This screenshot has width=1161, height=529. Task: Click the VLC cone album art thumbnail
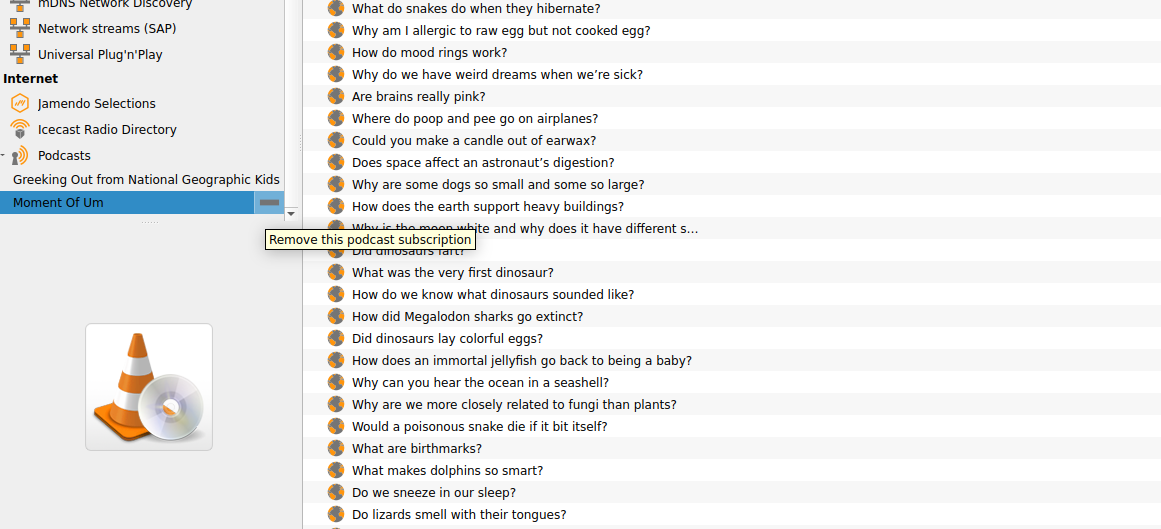coord(149,387)
